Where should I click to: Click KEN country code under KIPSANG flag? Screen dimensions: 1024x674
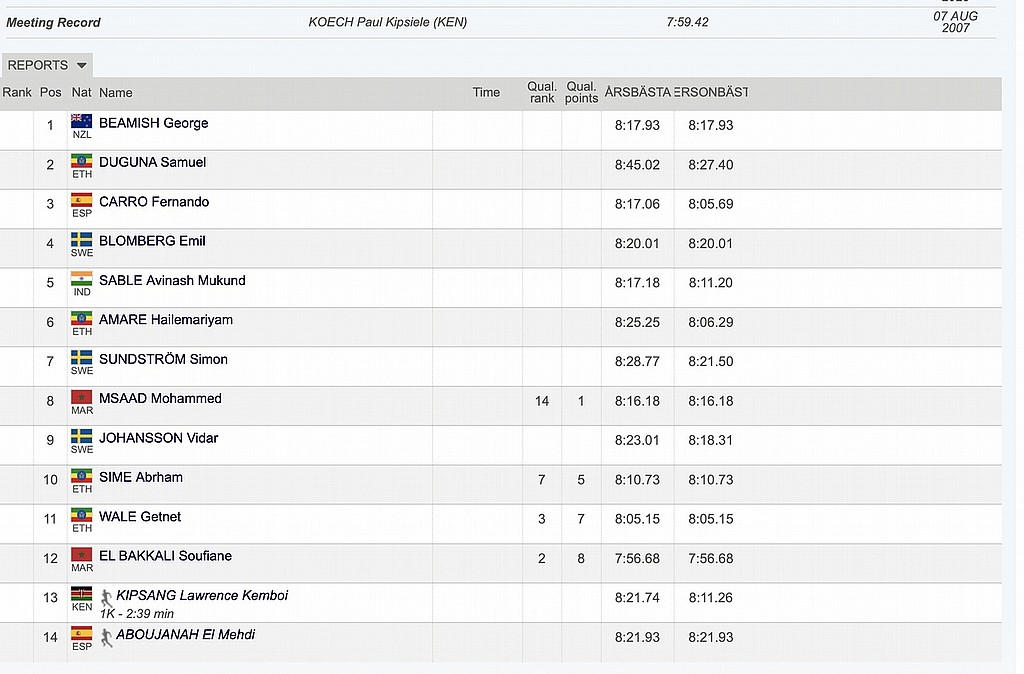click(x=82, y=607)
